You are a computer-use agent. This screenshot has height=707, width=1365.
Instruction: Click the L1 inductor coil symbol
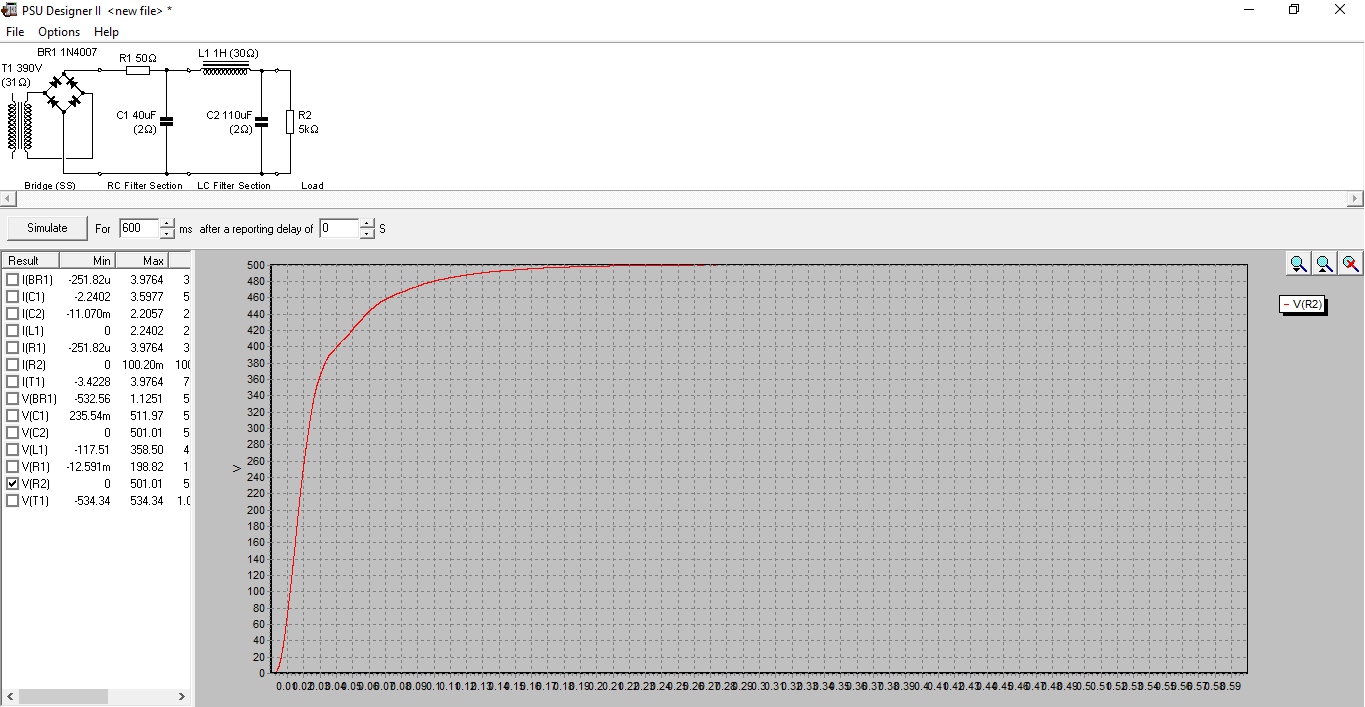(x=225, y=69)
